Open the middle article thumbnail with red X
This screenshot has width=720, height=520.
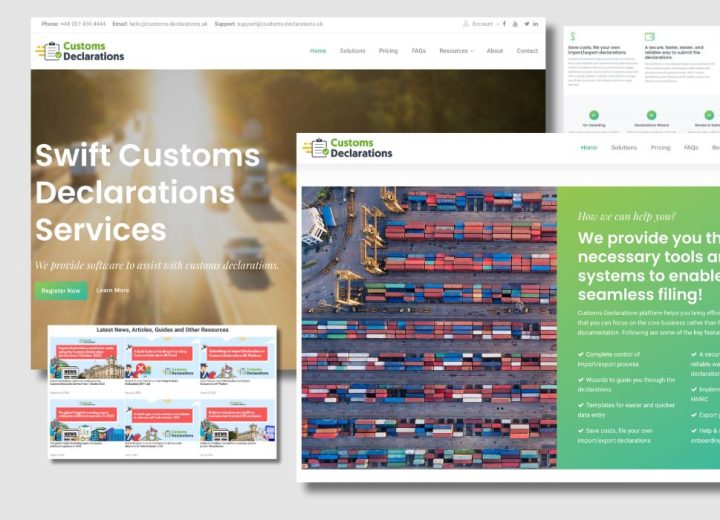tap(162, 358)
